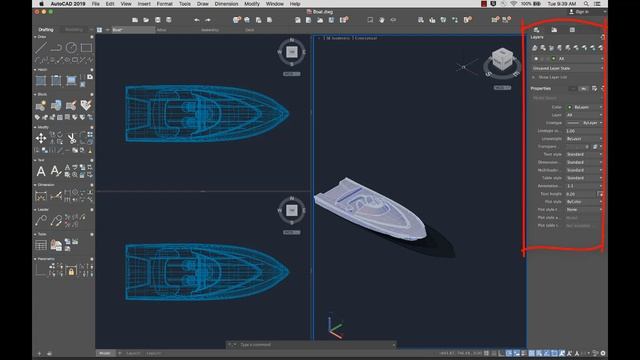Click Sign In at top right

579,12
